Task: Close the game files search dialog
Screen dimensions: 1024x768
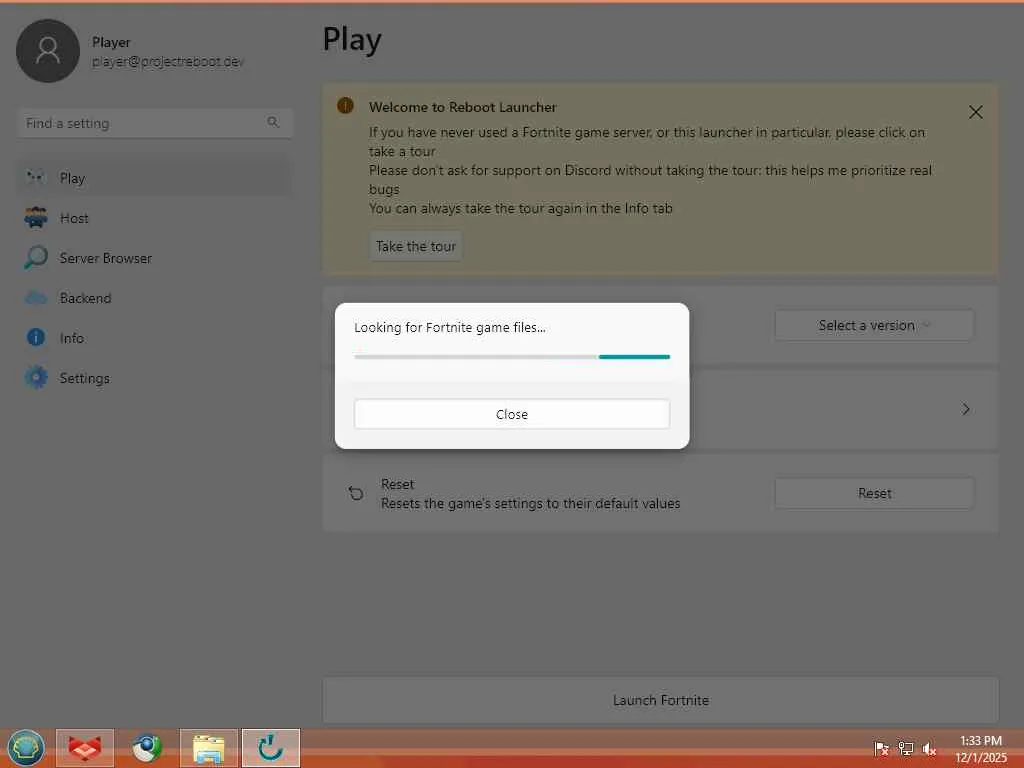Action: 511,414
